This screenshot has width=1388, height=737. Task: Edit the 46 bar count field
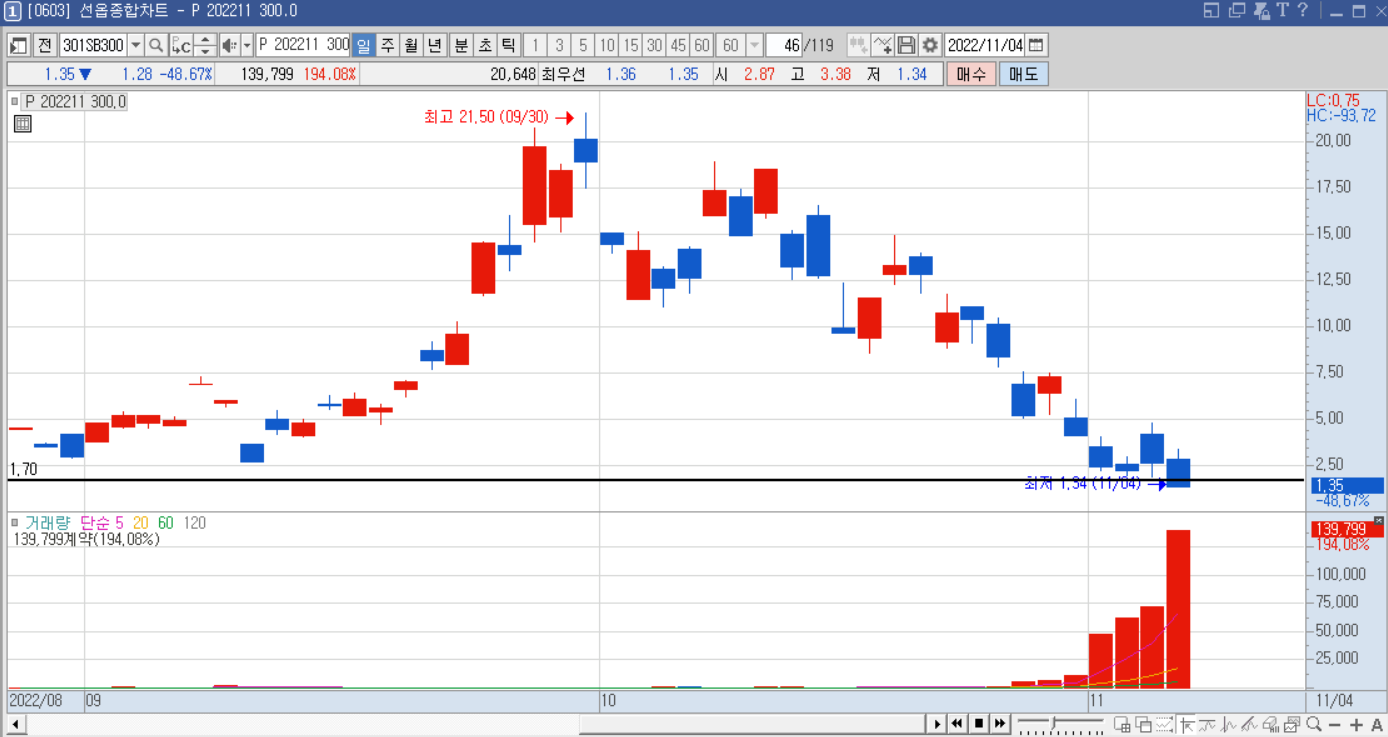tap(786, 45)
